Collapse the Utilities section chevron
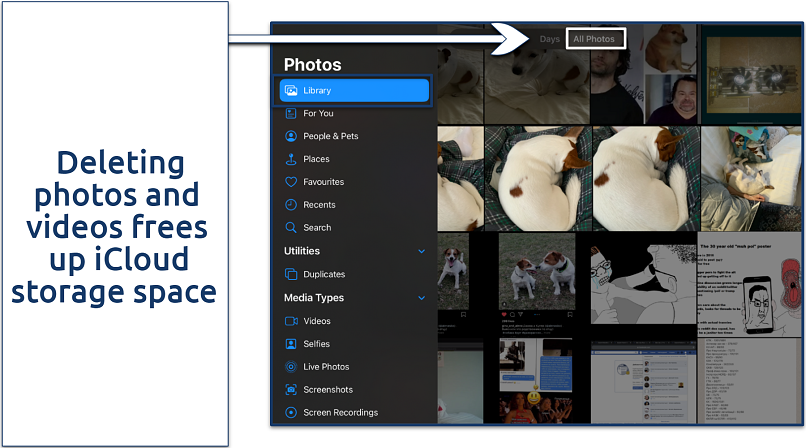The height and width of the screenshot is (448, 806). pos(422,251)
